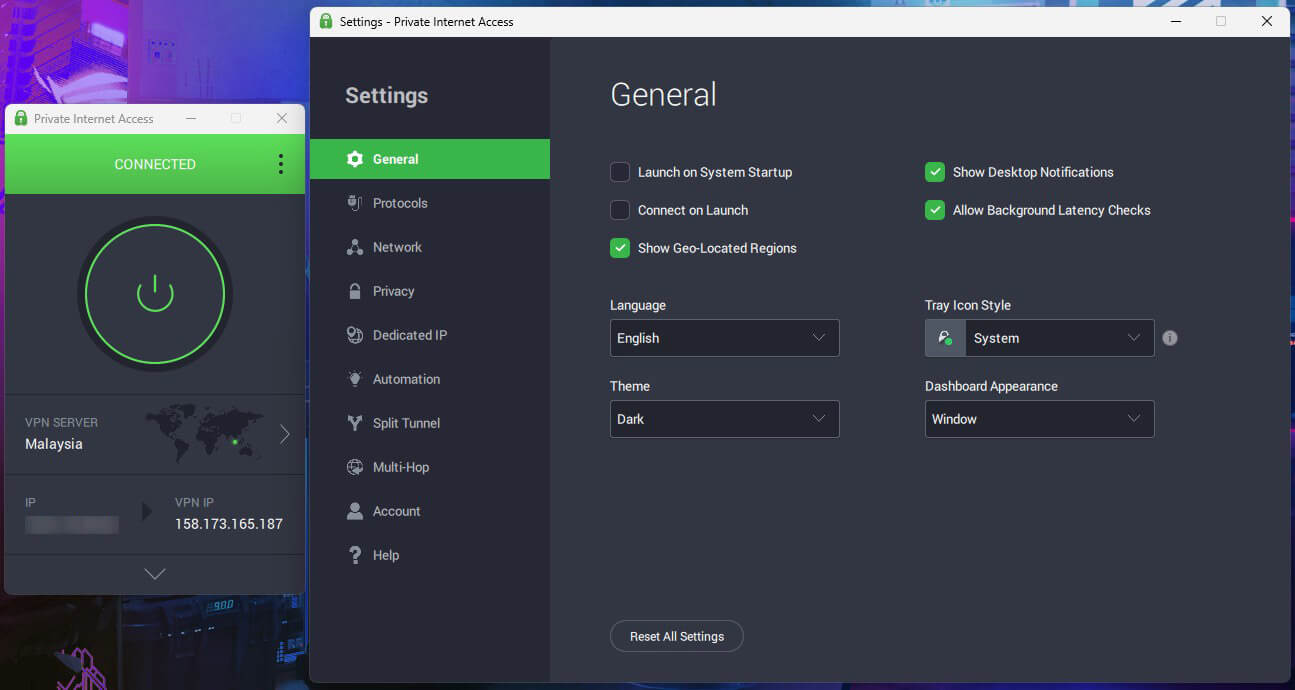Click the green lock icon in Settings title bar
1295x690 pixels.
pyautogui.click(x=326, y=21)
